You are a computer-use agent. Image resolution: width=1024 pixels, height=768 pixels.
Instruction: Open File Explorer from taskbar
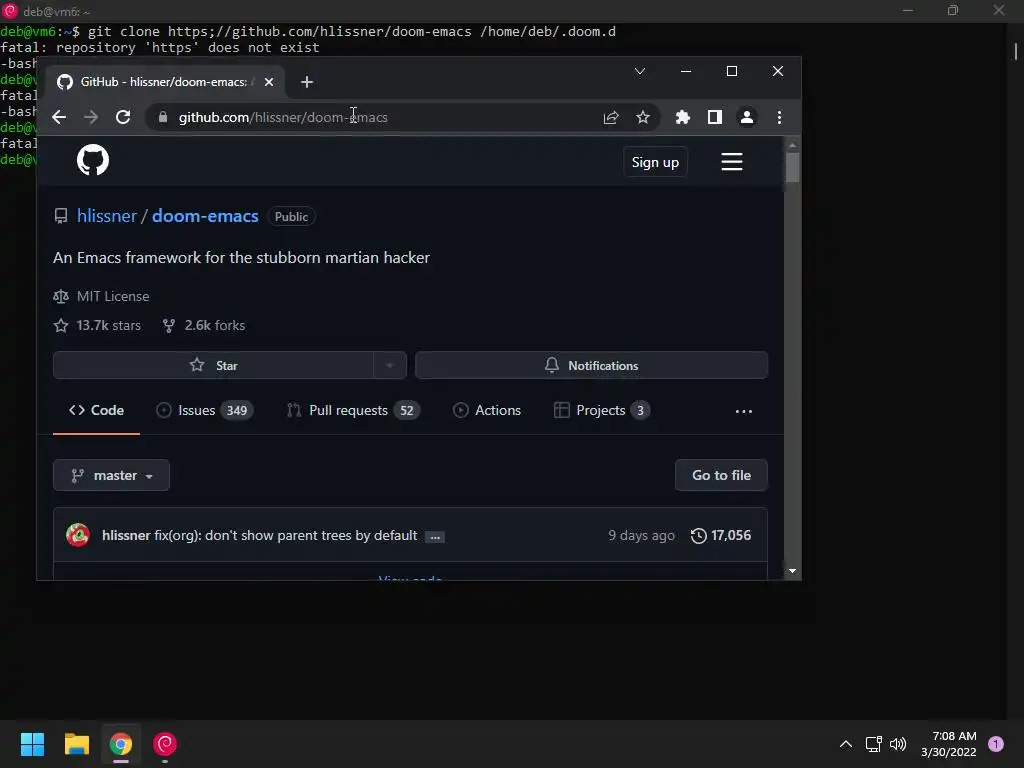[x=76, y=744]
